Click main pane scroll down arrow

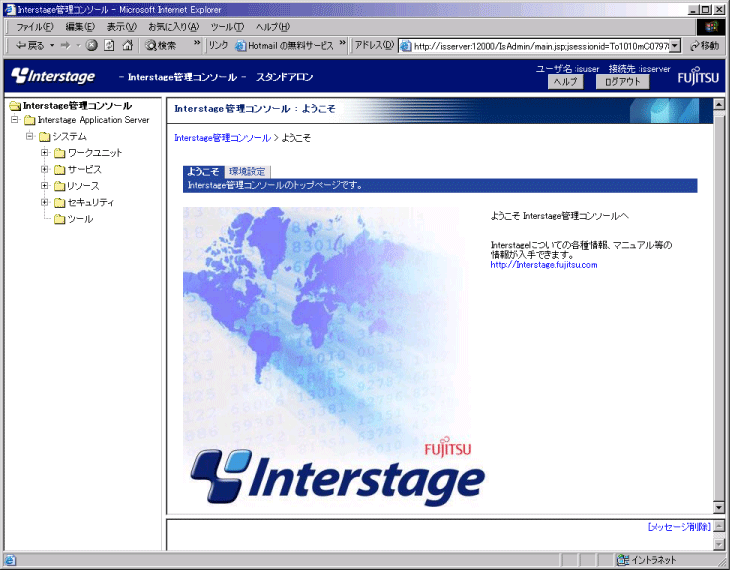[x=719, y=507]
